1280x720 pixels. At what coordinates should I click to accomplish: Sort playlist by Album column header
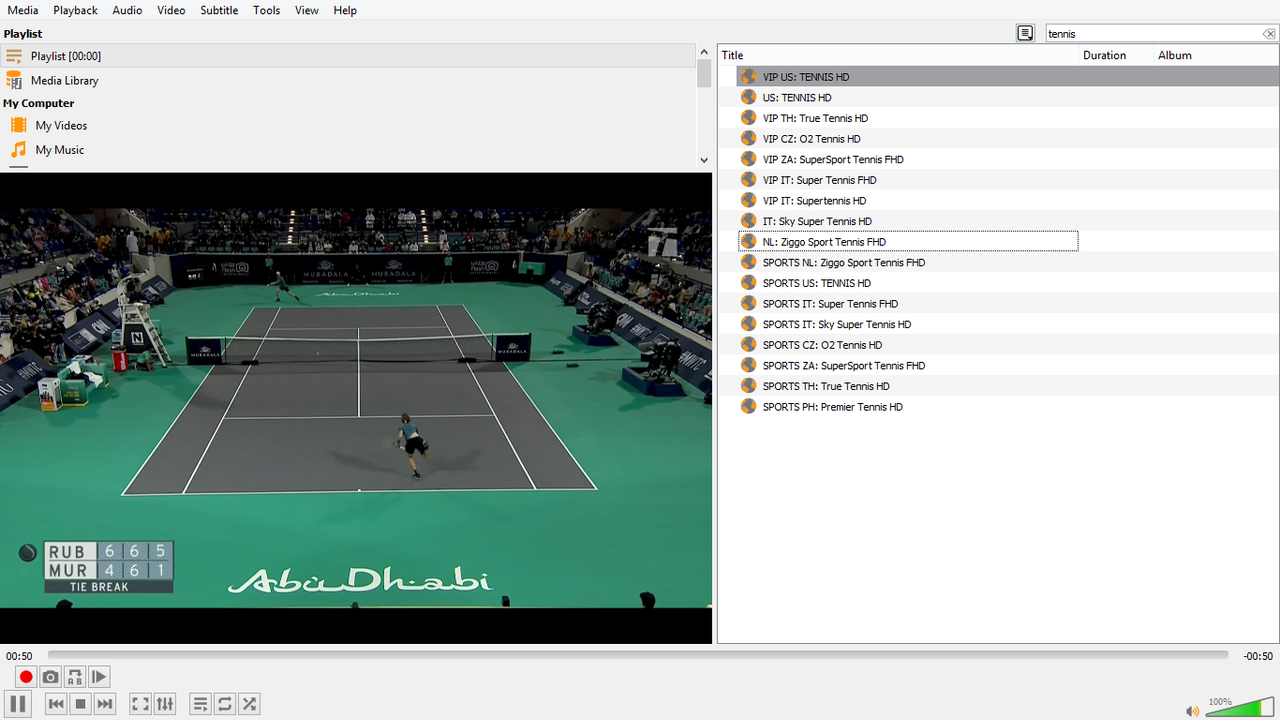1216,55
